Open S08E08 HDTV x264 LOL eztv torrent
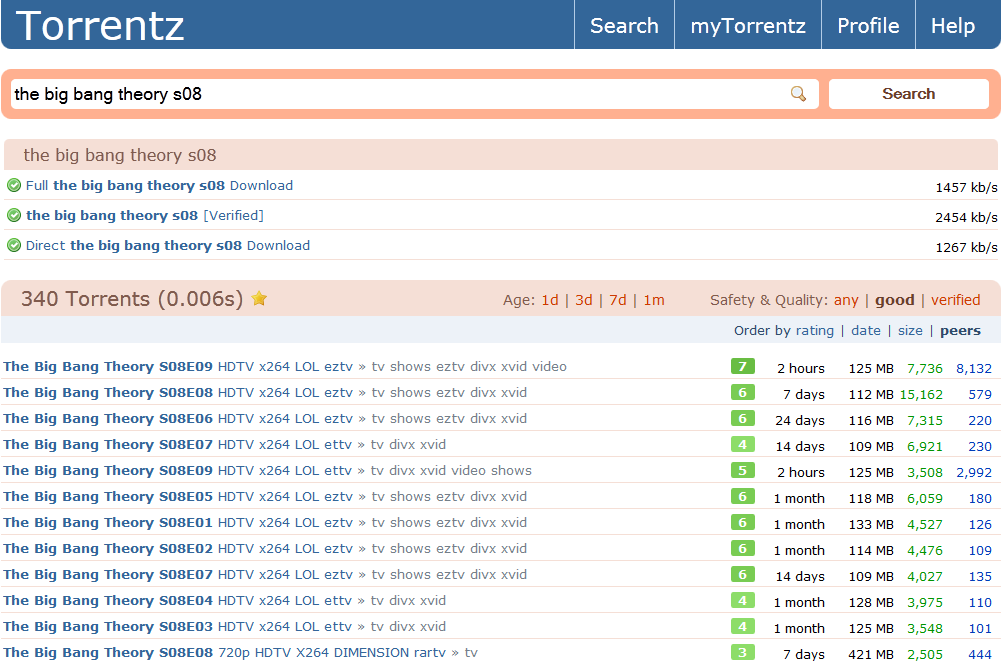The image size is (1003, 664). (178, 393)
